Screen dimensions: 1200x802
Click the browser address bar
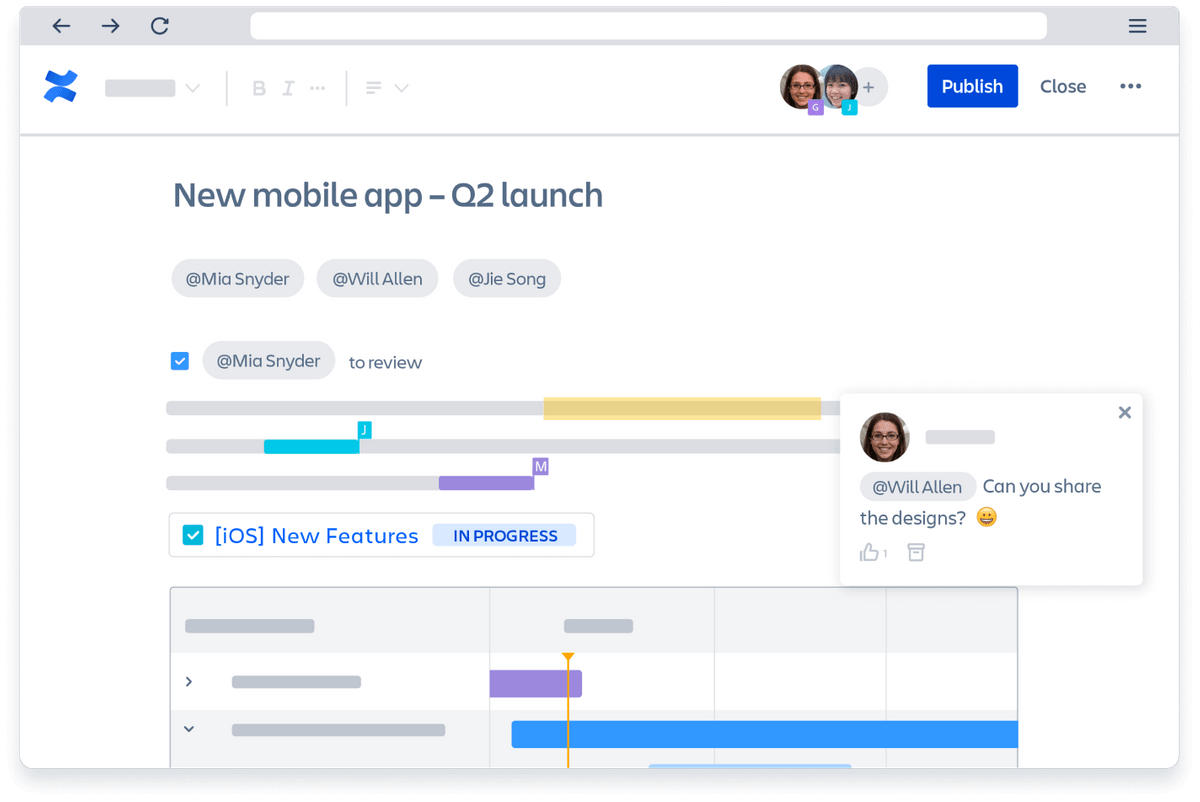pyautogui.click(x=648, y=26)
